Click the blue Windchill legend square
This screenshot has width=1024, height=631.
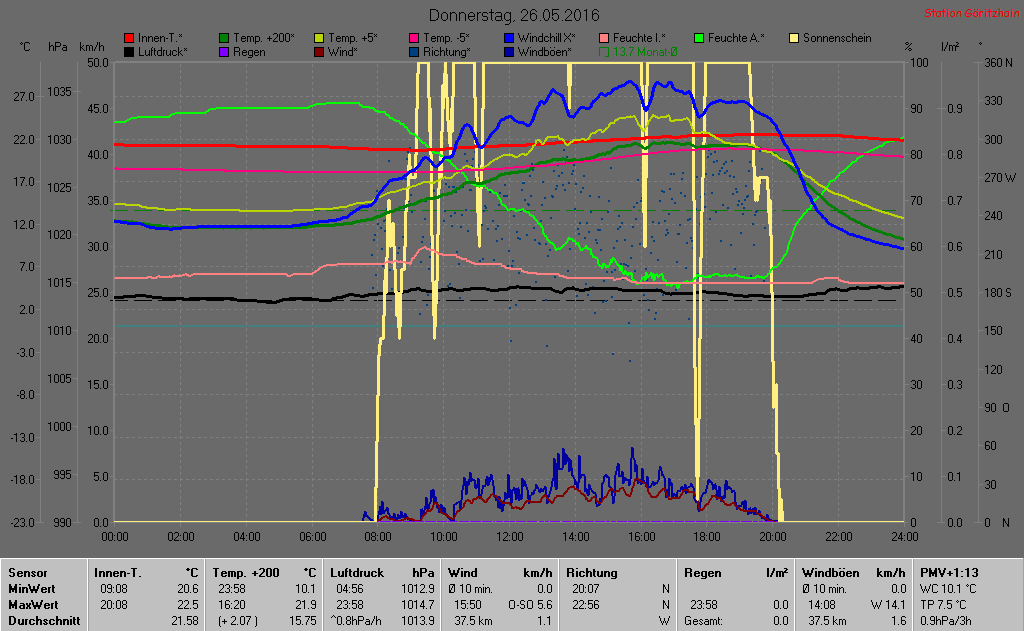click(510, 38)
